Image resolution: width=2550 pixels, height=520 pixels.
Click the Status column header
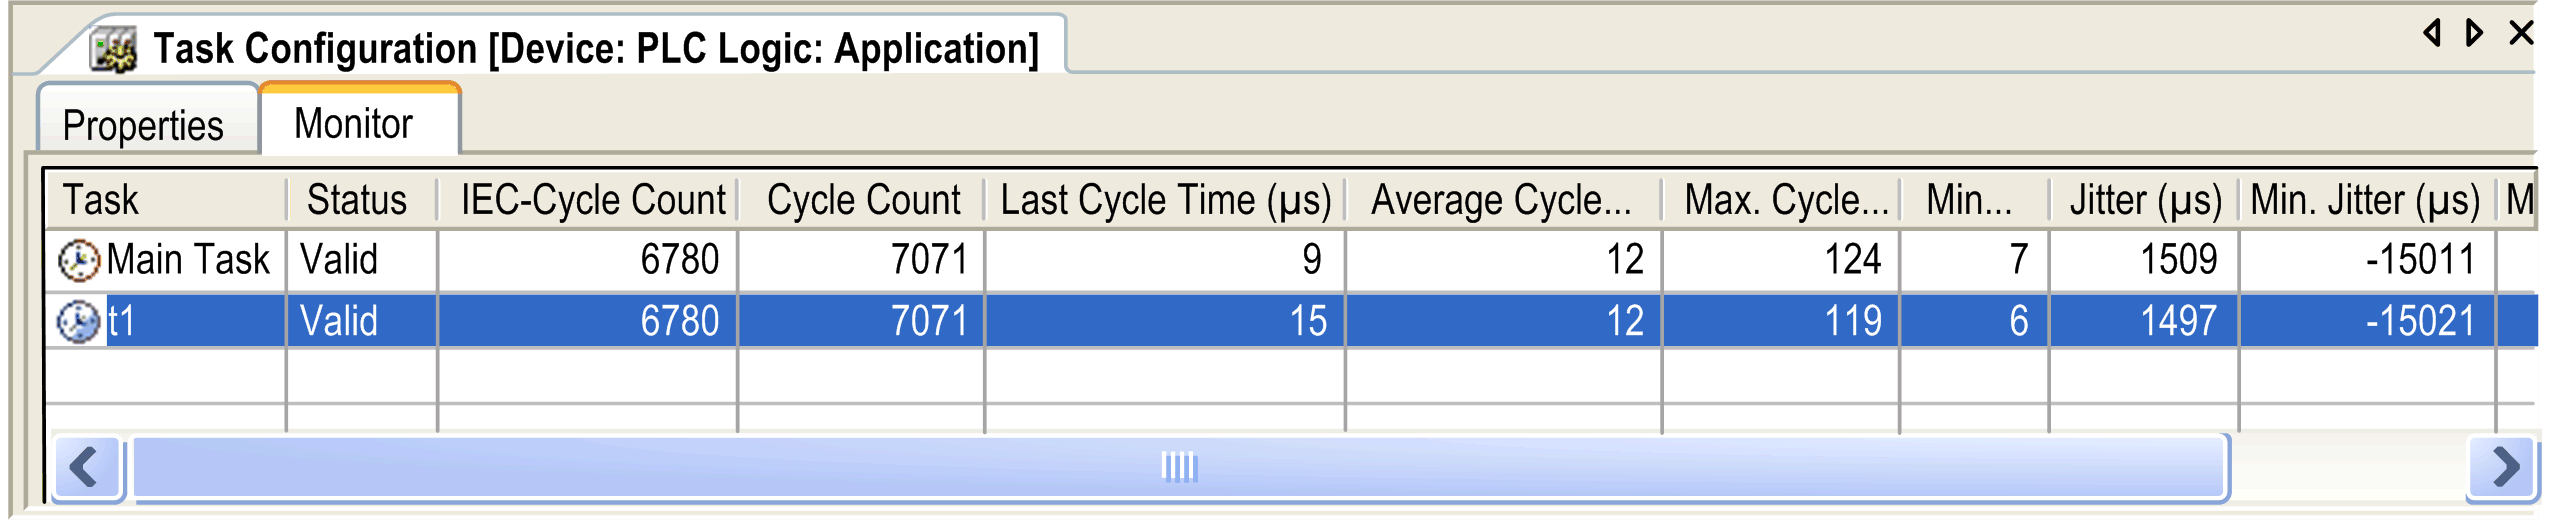[357, 200]
